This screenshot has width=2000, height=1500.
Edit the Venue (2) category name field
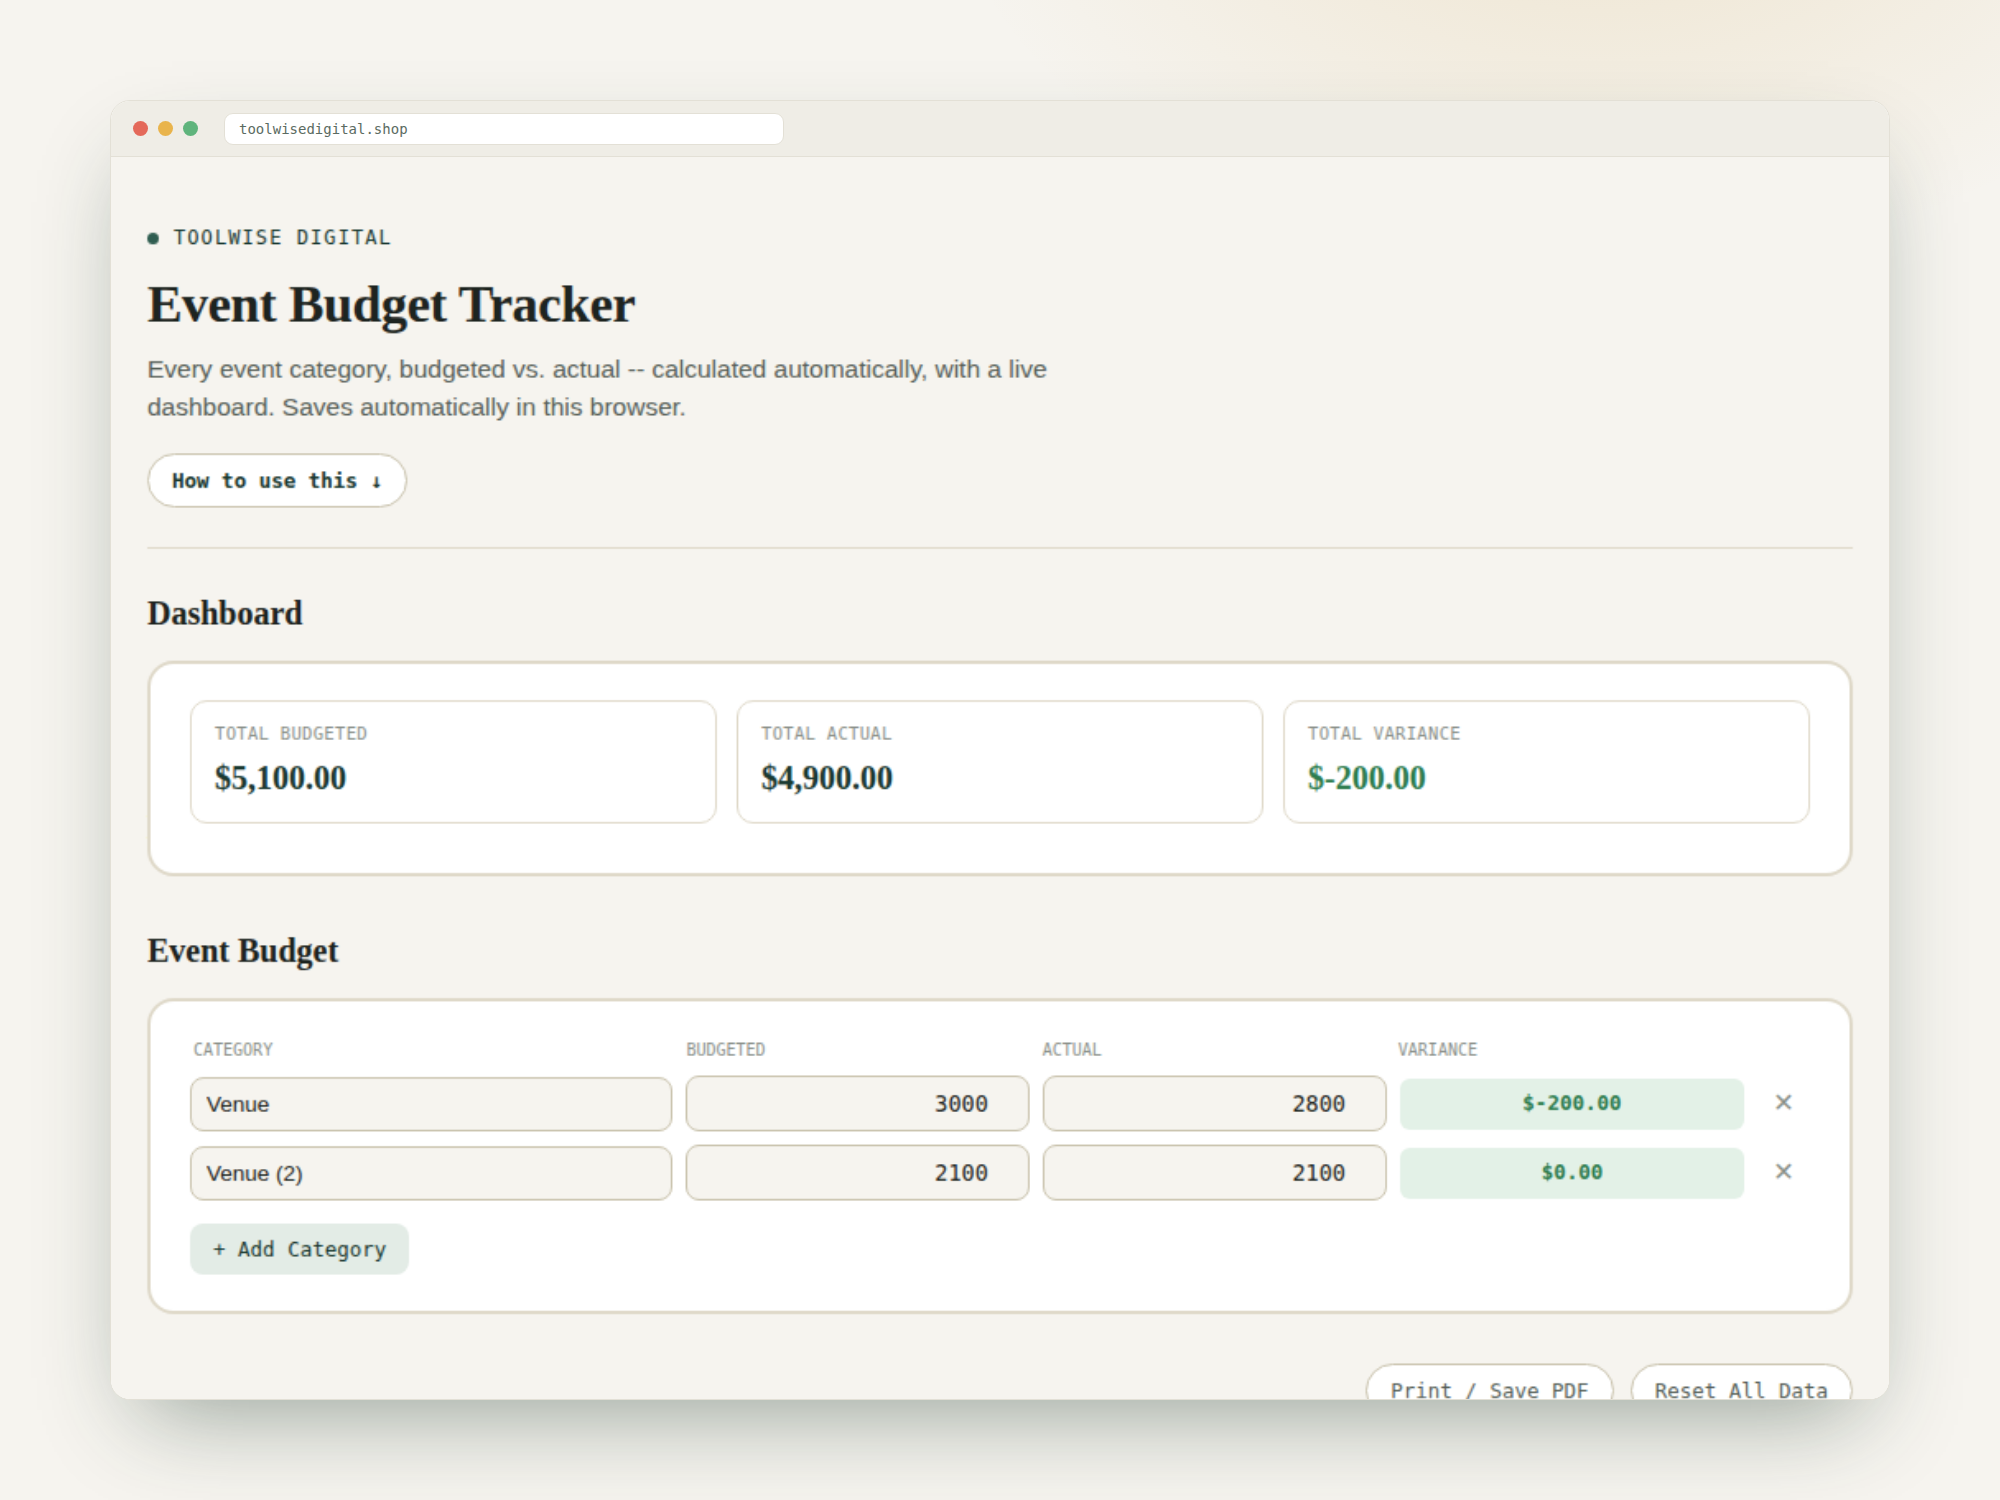tap(431, 1173)
